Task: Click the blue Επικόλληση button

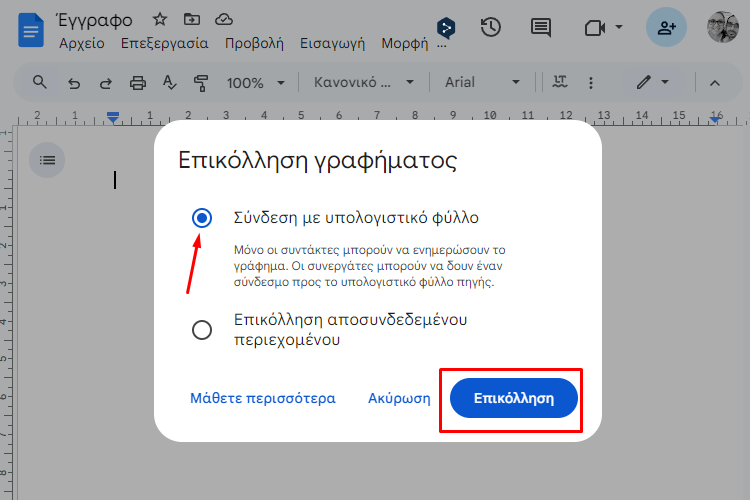Action: tap(514, 398)
